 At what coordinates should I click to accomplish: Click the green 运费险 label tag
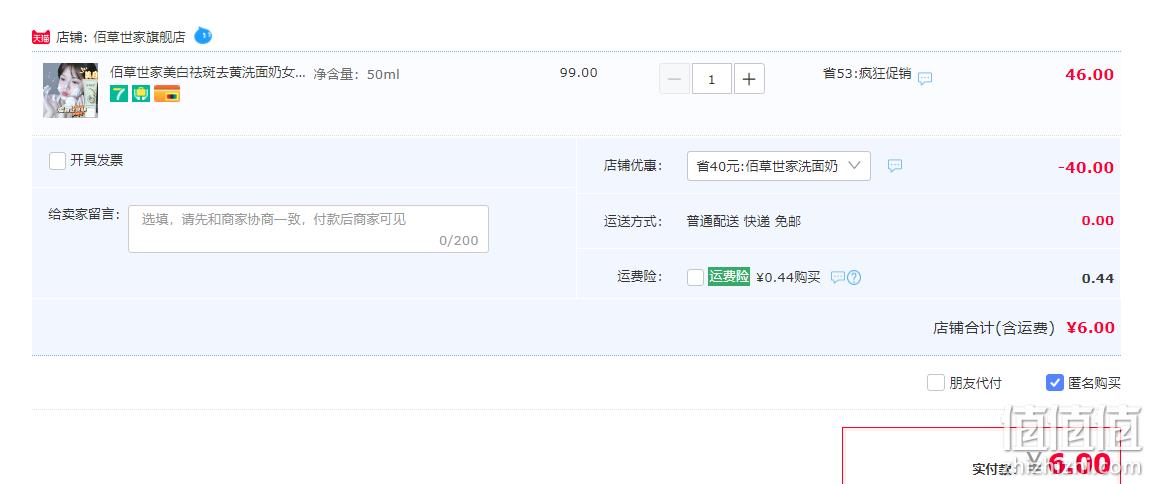point(729,277)
